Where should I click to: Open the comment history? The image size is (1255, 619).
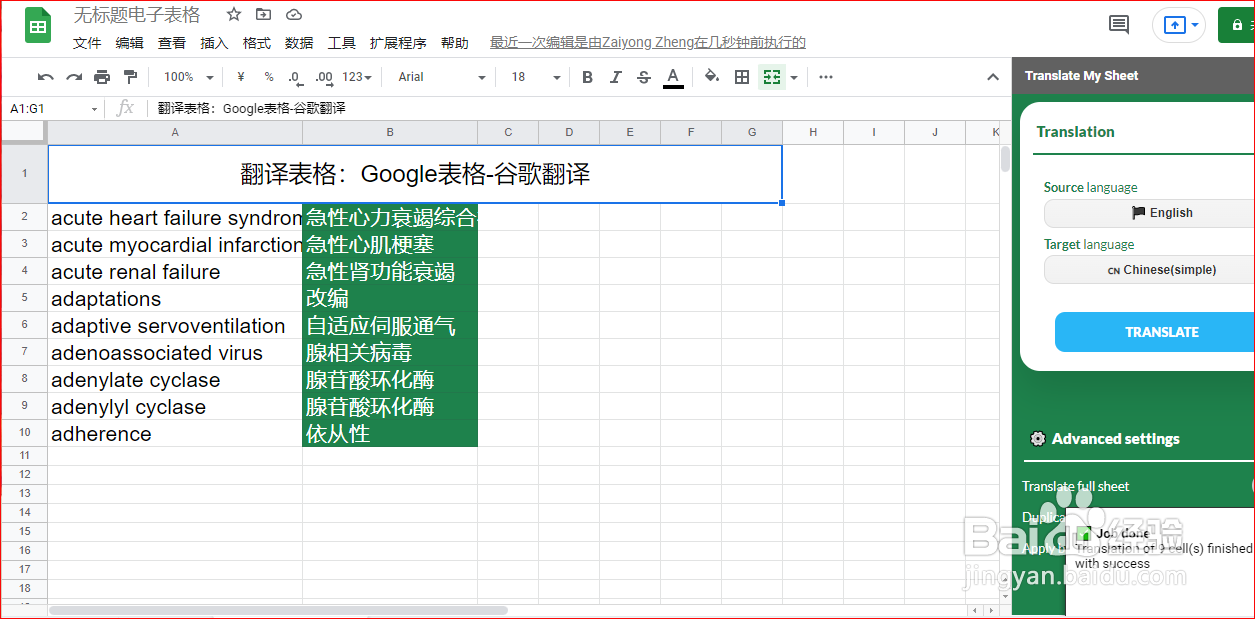pos(1119,25)
